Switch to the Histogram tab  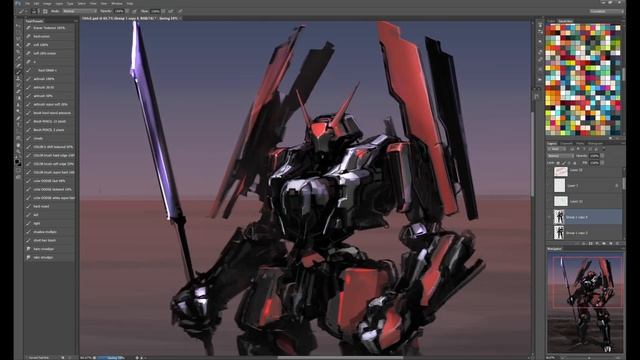[x=595, y=143]
